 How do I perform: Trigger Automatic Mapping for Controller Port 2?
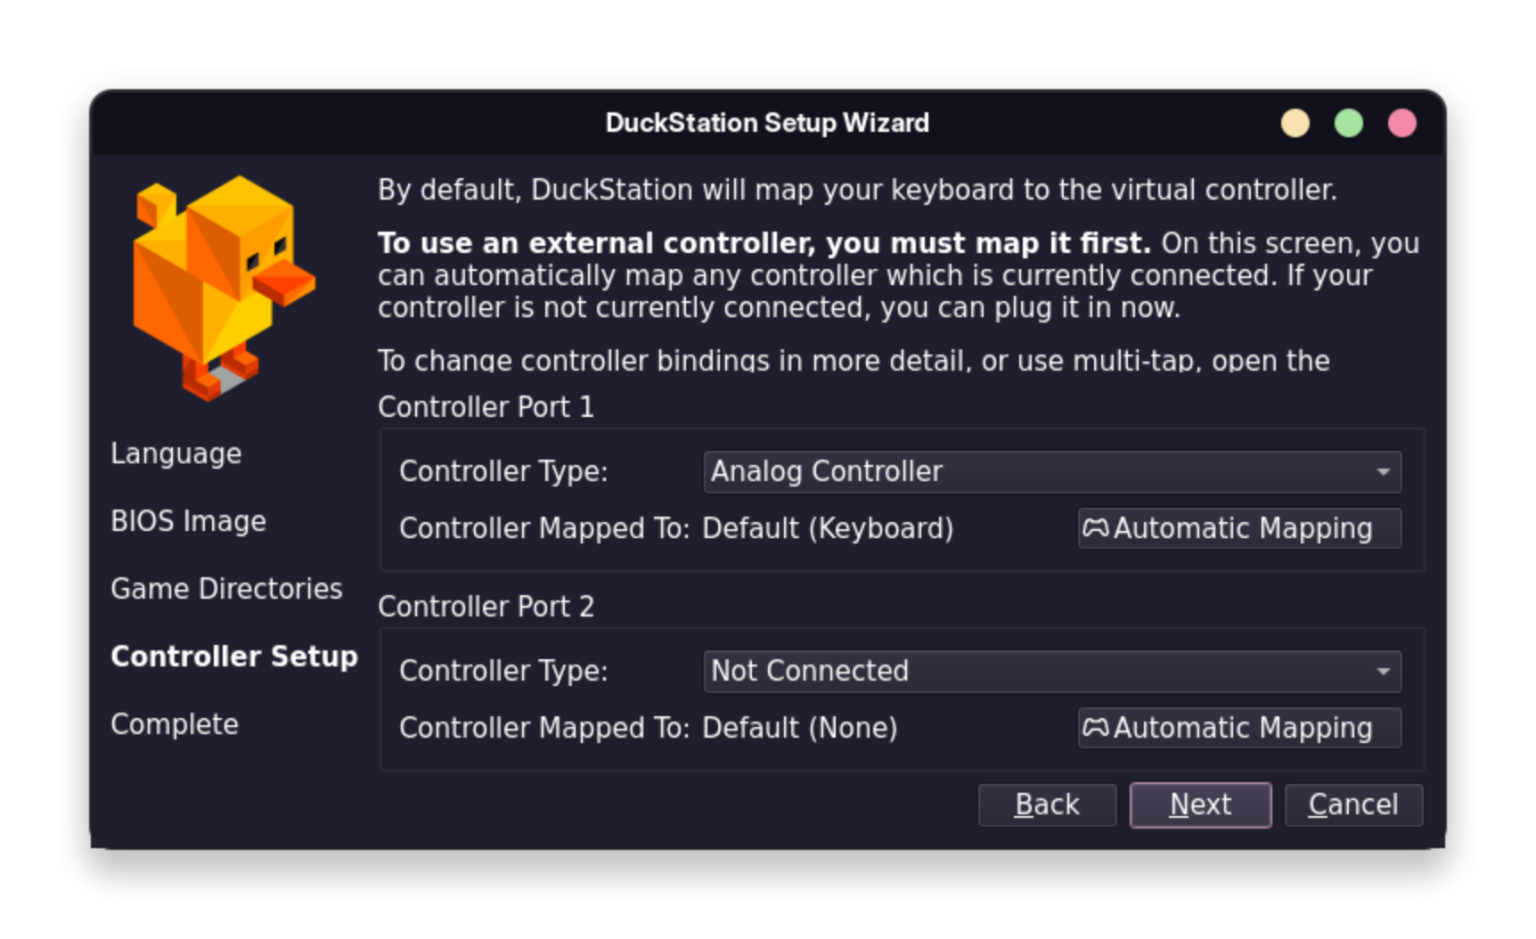pyautogui.click(x=1240, y=728)
